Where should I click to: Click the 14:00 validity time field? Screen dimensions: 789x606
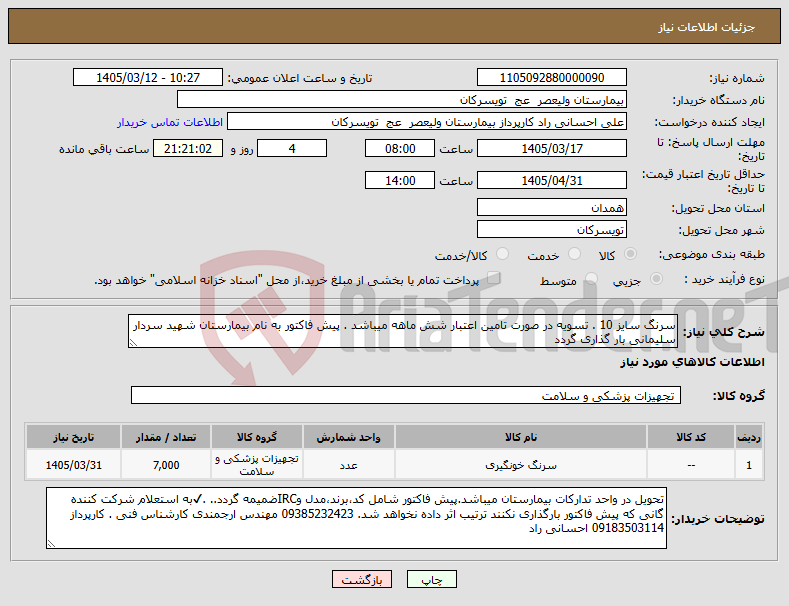click(x=400, y=180)
